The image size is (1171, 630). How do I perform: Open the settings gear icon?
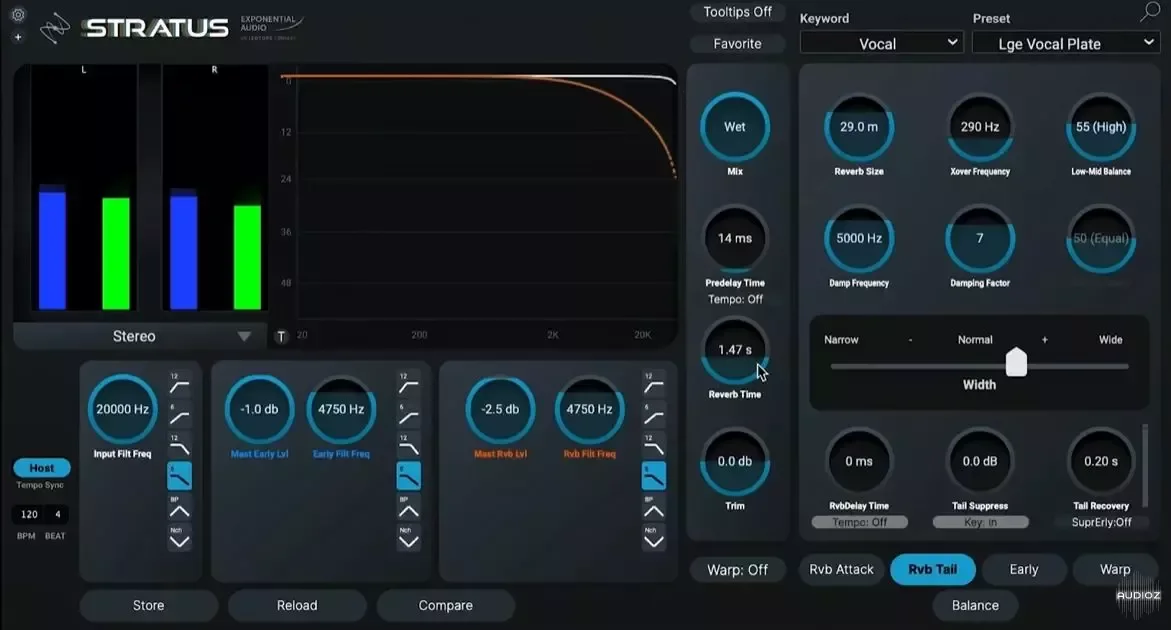18,14
